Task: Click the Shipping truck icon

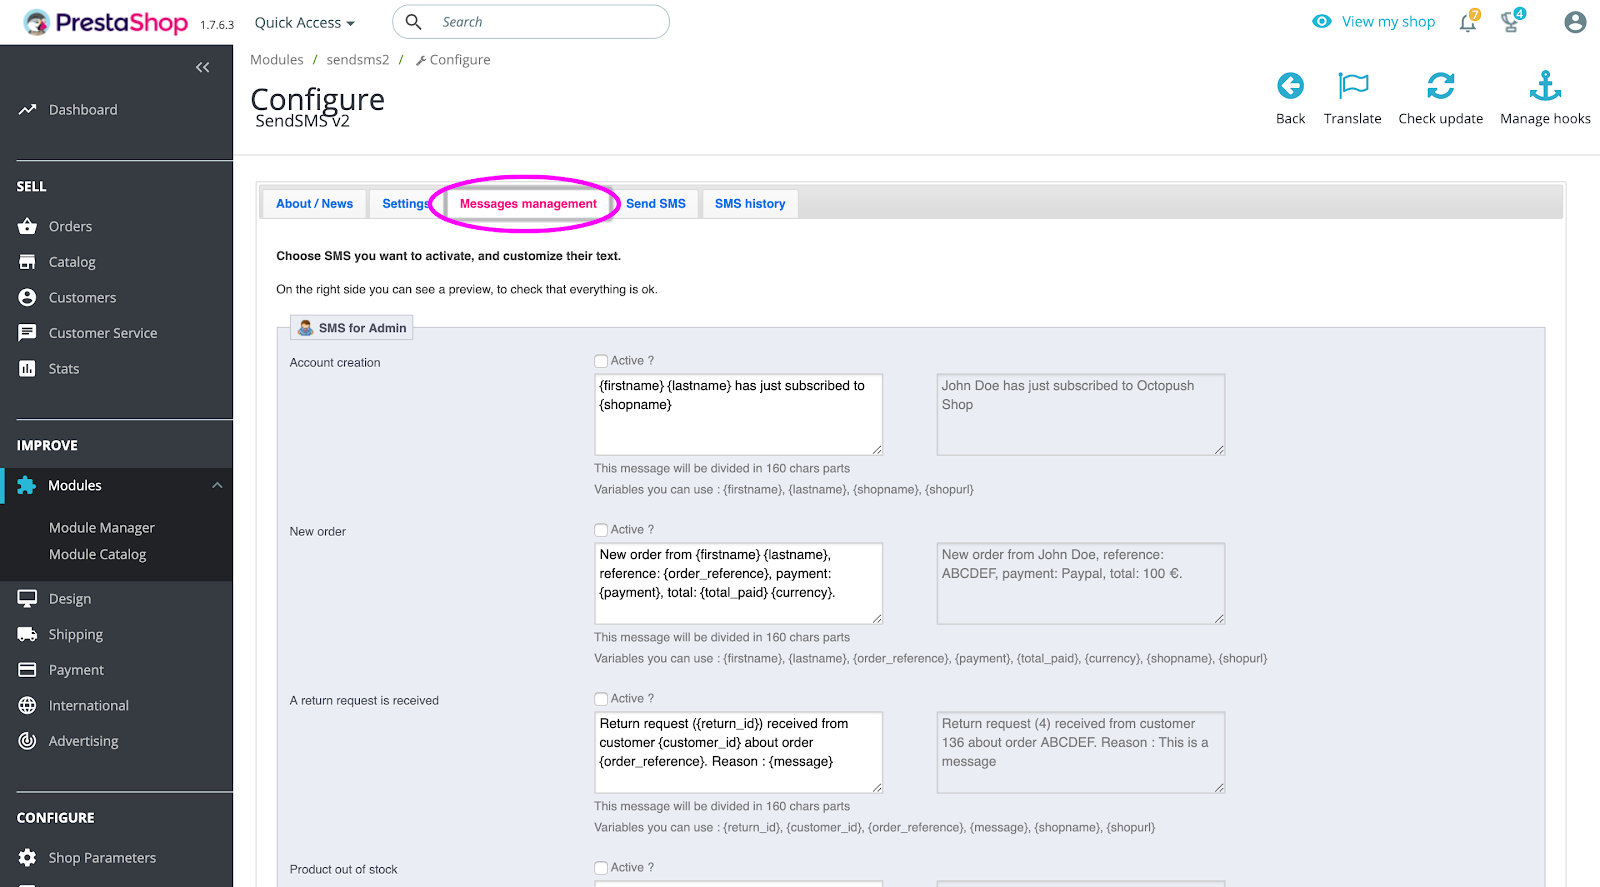Action: [27, 635]
